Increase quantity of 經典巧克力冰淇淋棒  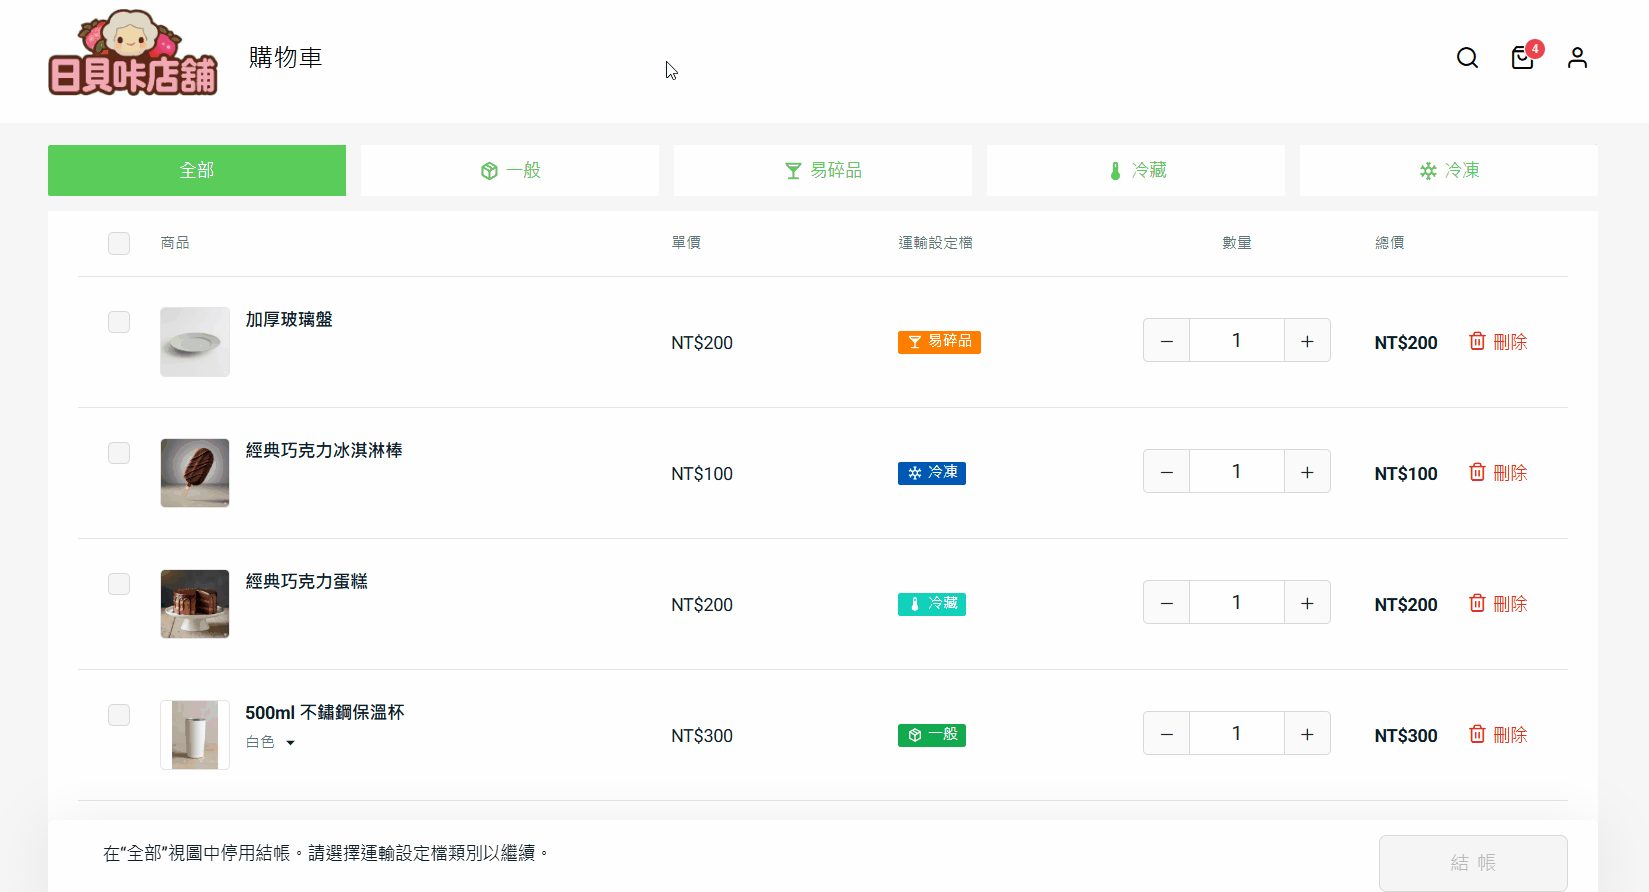pos(1307,472)
